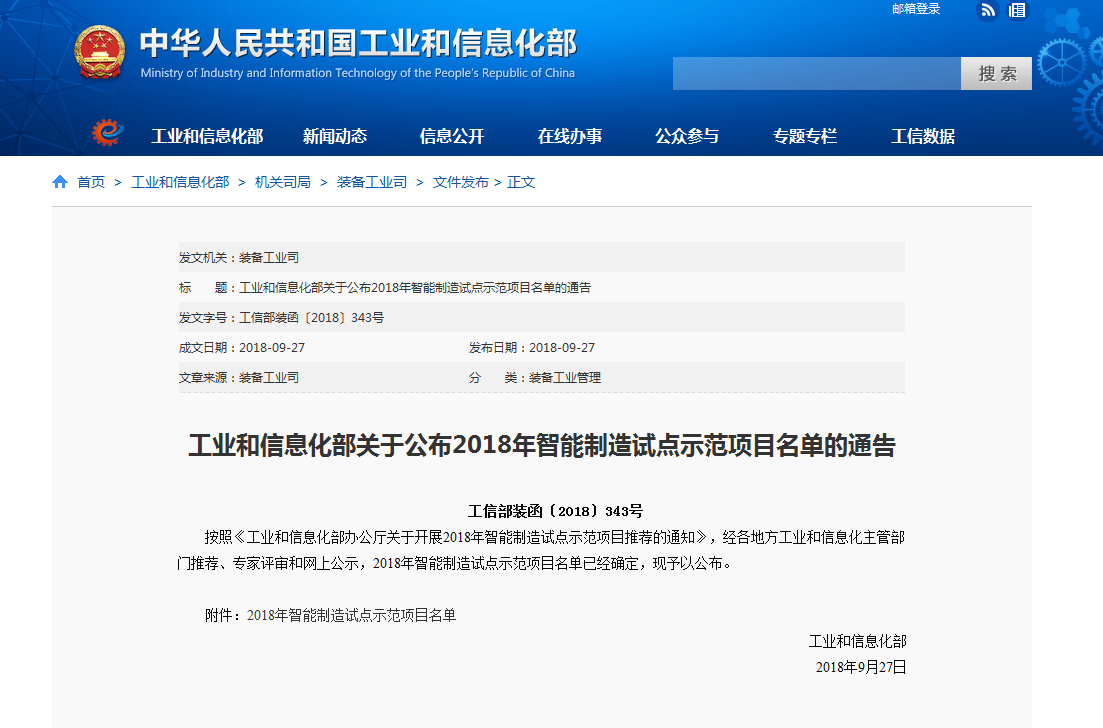Focus the search input field
The image size is (1103, 728).
816,73
